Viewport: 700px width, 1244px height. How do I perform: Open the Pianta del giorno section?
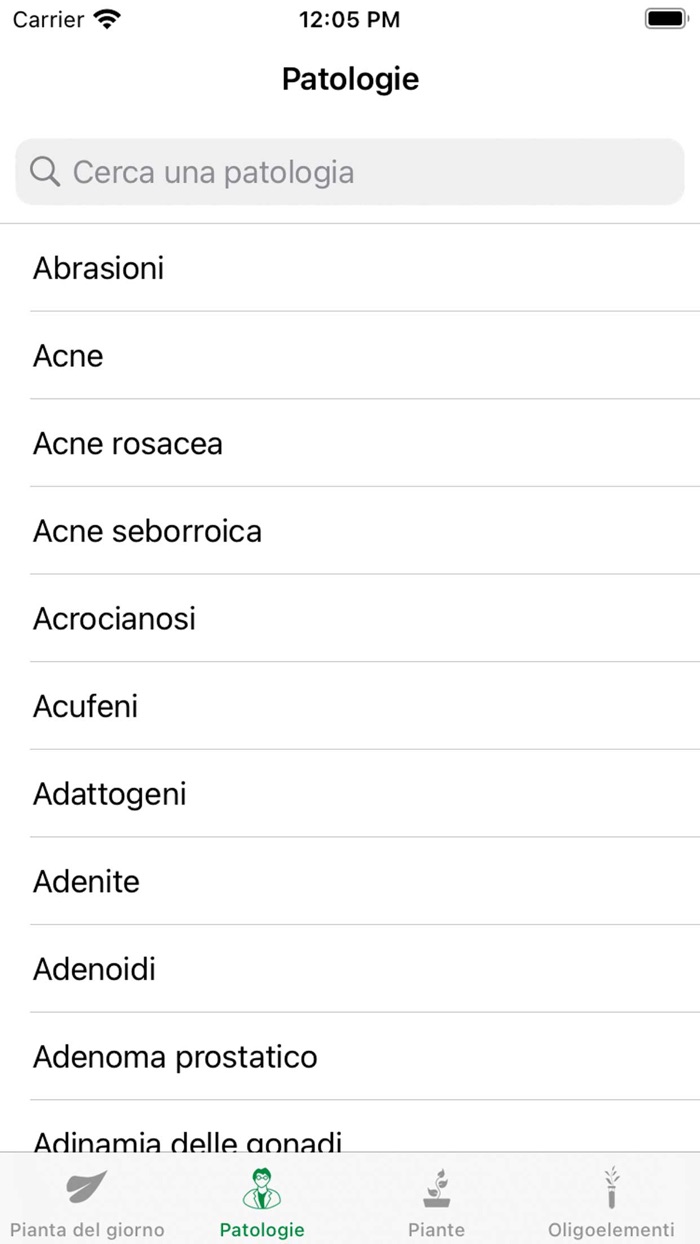86,1200
